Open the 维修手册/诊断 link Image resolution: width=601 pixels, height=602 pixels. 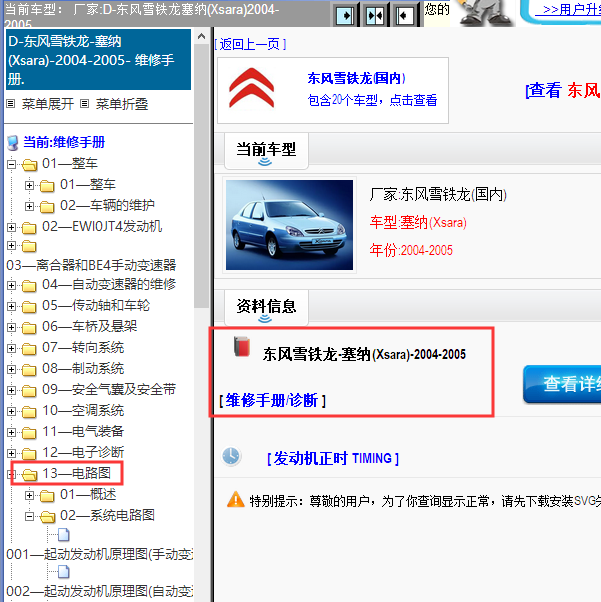(273, 400)
